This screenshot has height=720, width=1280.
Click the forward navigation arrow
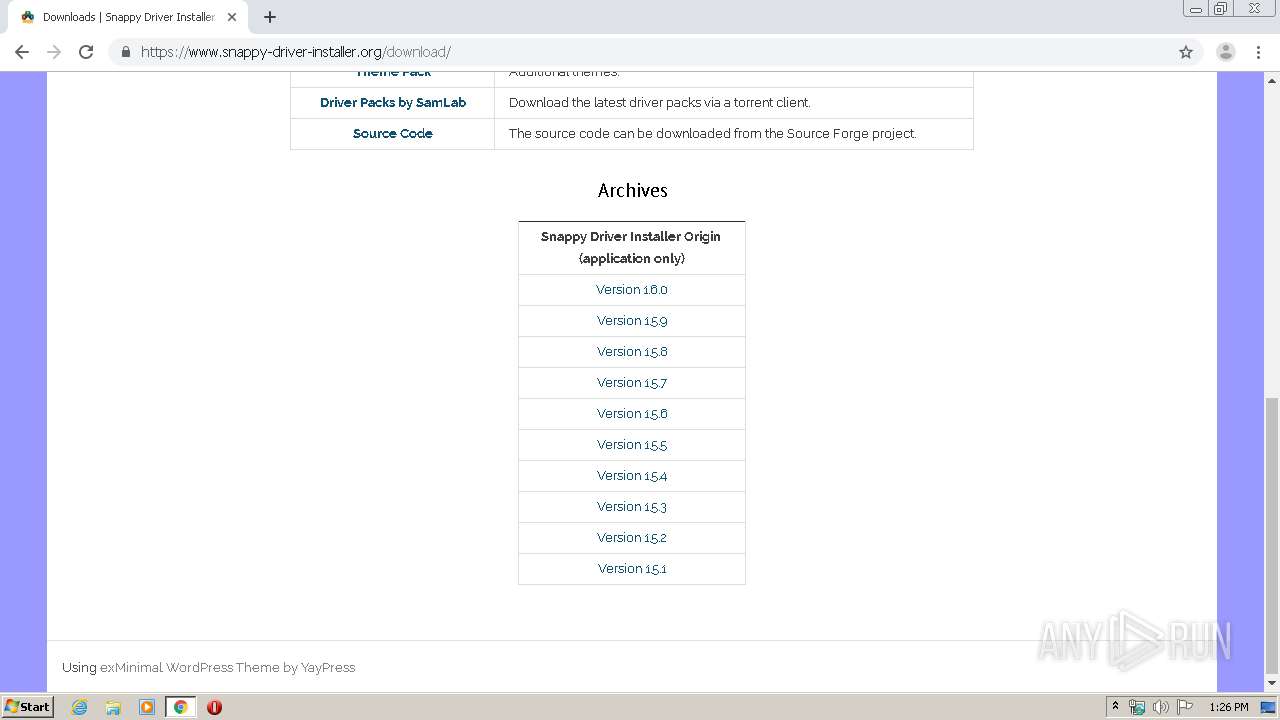click(x=54, y=52)
